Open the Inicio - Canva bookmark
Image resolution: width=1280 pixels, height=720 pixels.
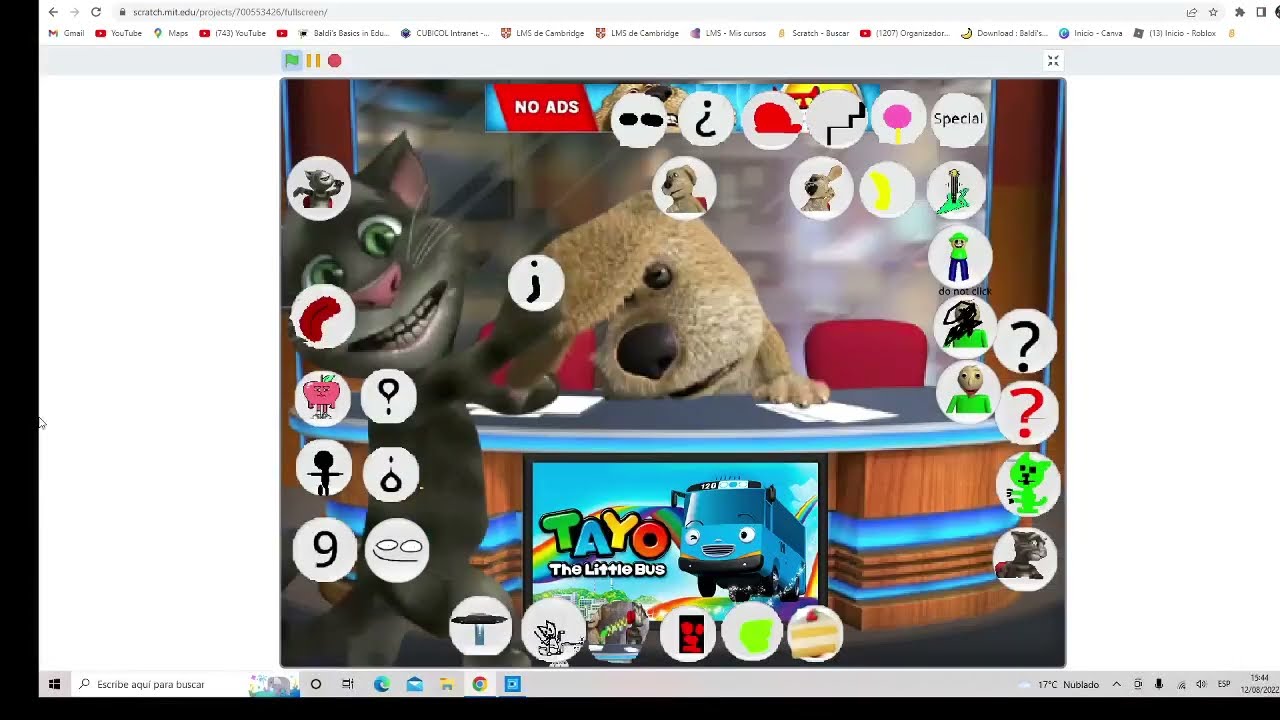tap(1091, 33)
